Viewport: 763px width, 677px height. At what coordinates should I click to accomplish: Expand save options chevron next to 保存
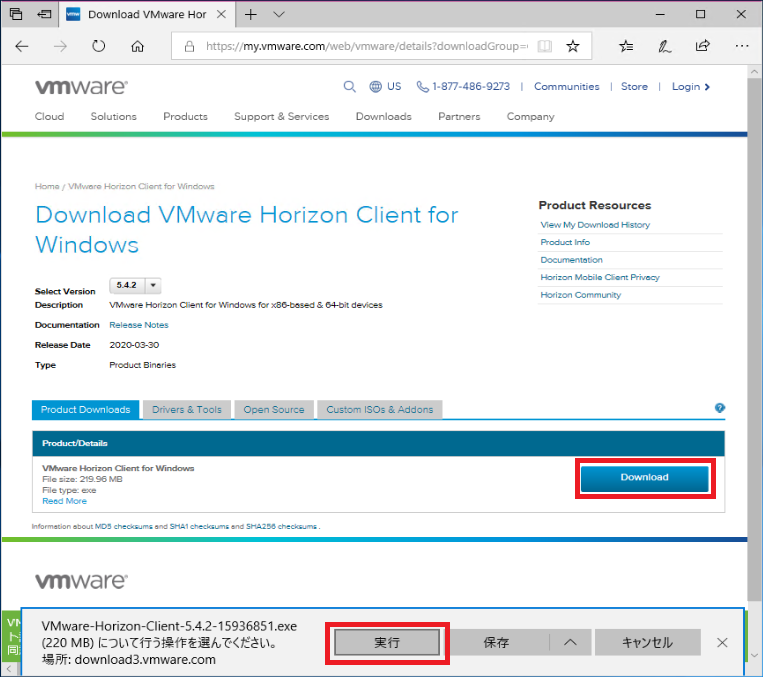point(570,642)
